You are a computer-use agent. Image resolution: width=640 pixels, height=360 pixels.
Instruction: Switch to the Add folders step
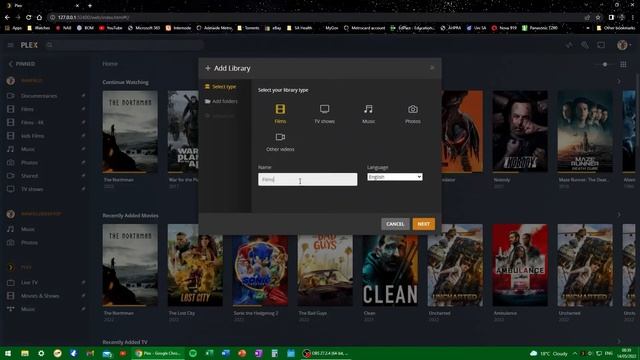tap(221, 101)
